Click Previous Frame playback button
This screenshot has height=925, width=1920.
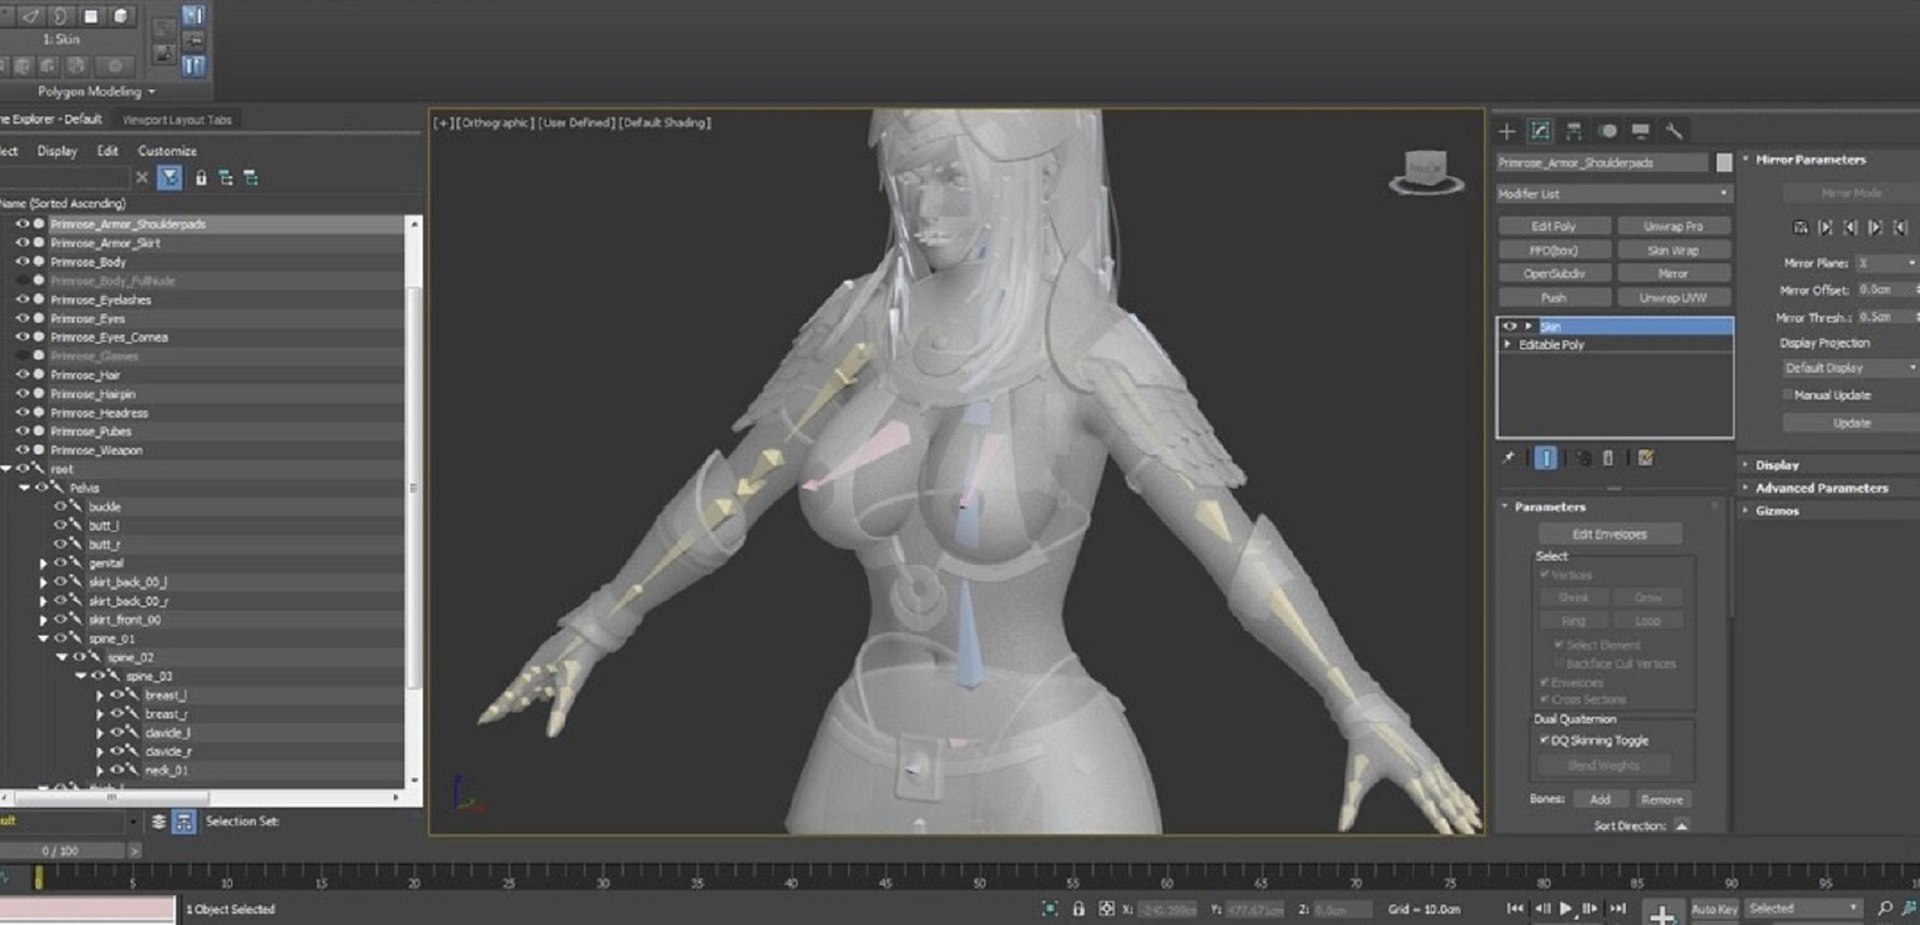(1542, 909)
